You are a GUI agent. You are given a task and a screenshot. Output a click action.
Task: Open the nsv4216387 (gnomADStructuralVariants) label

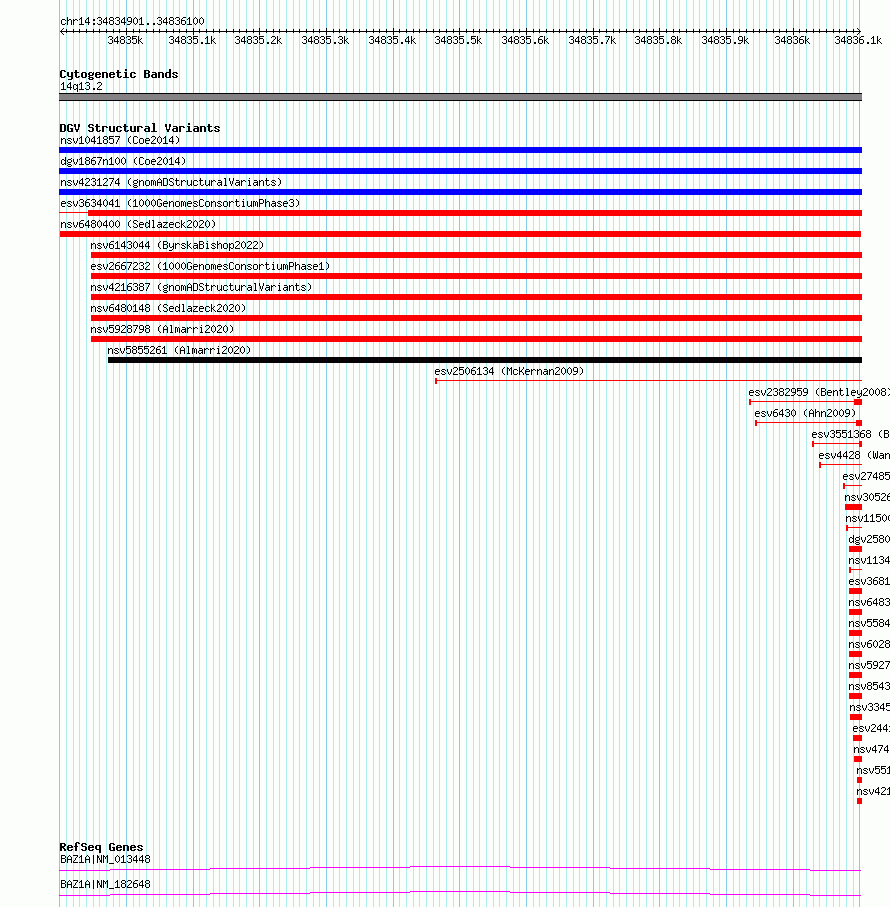(x=201, y=287)
